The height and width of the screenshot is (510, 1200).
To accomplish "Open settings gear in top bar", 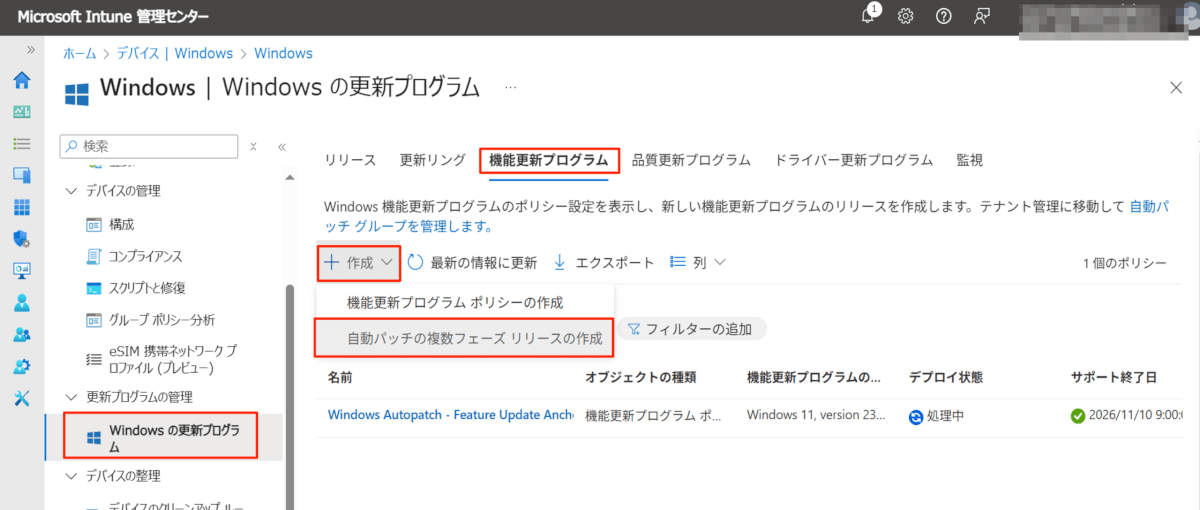I will [x=906, y=16].
